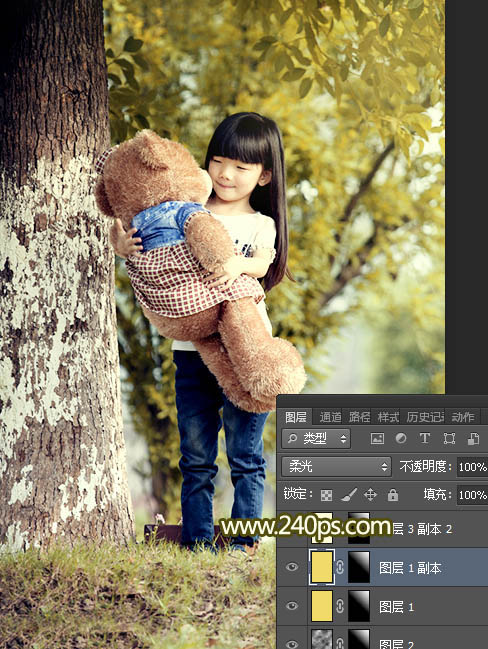Select the 图层 2 layer name

pyautogui.click(x=397, y=644)
